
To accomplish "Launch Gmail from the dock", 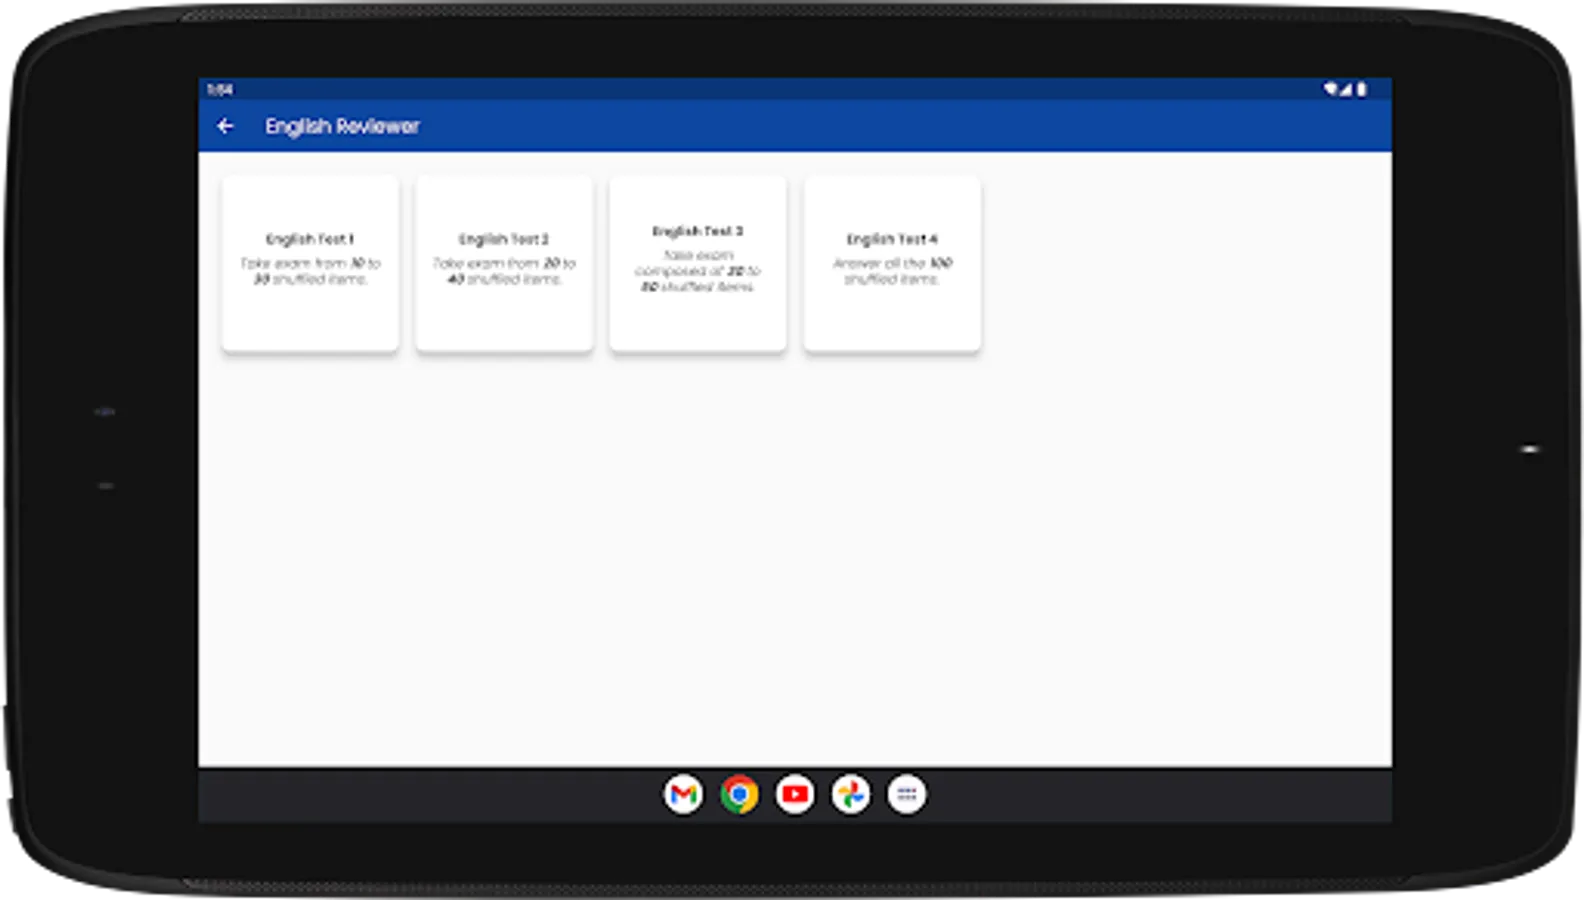I will [x=683, y=795].
